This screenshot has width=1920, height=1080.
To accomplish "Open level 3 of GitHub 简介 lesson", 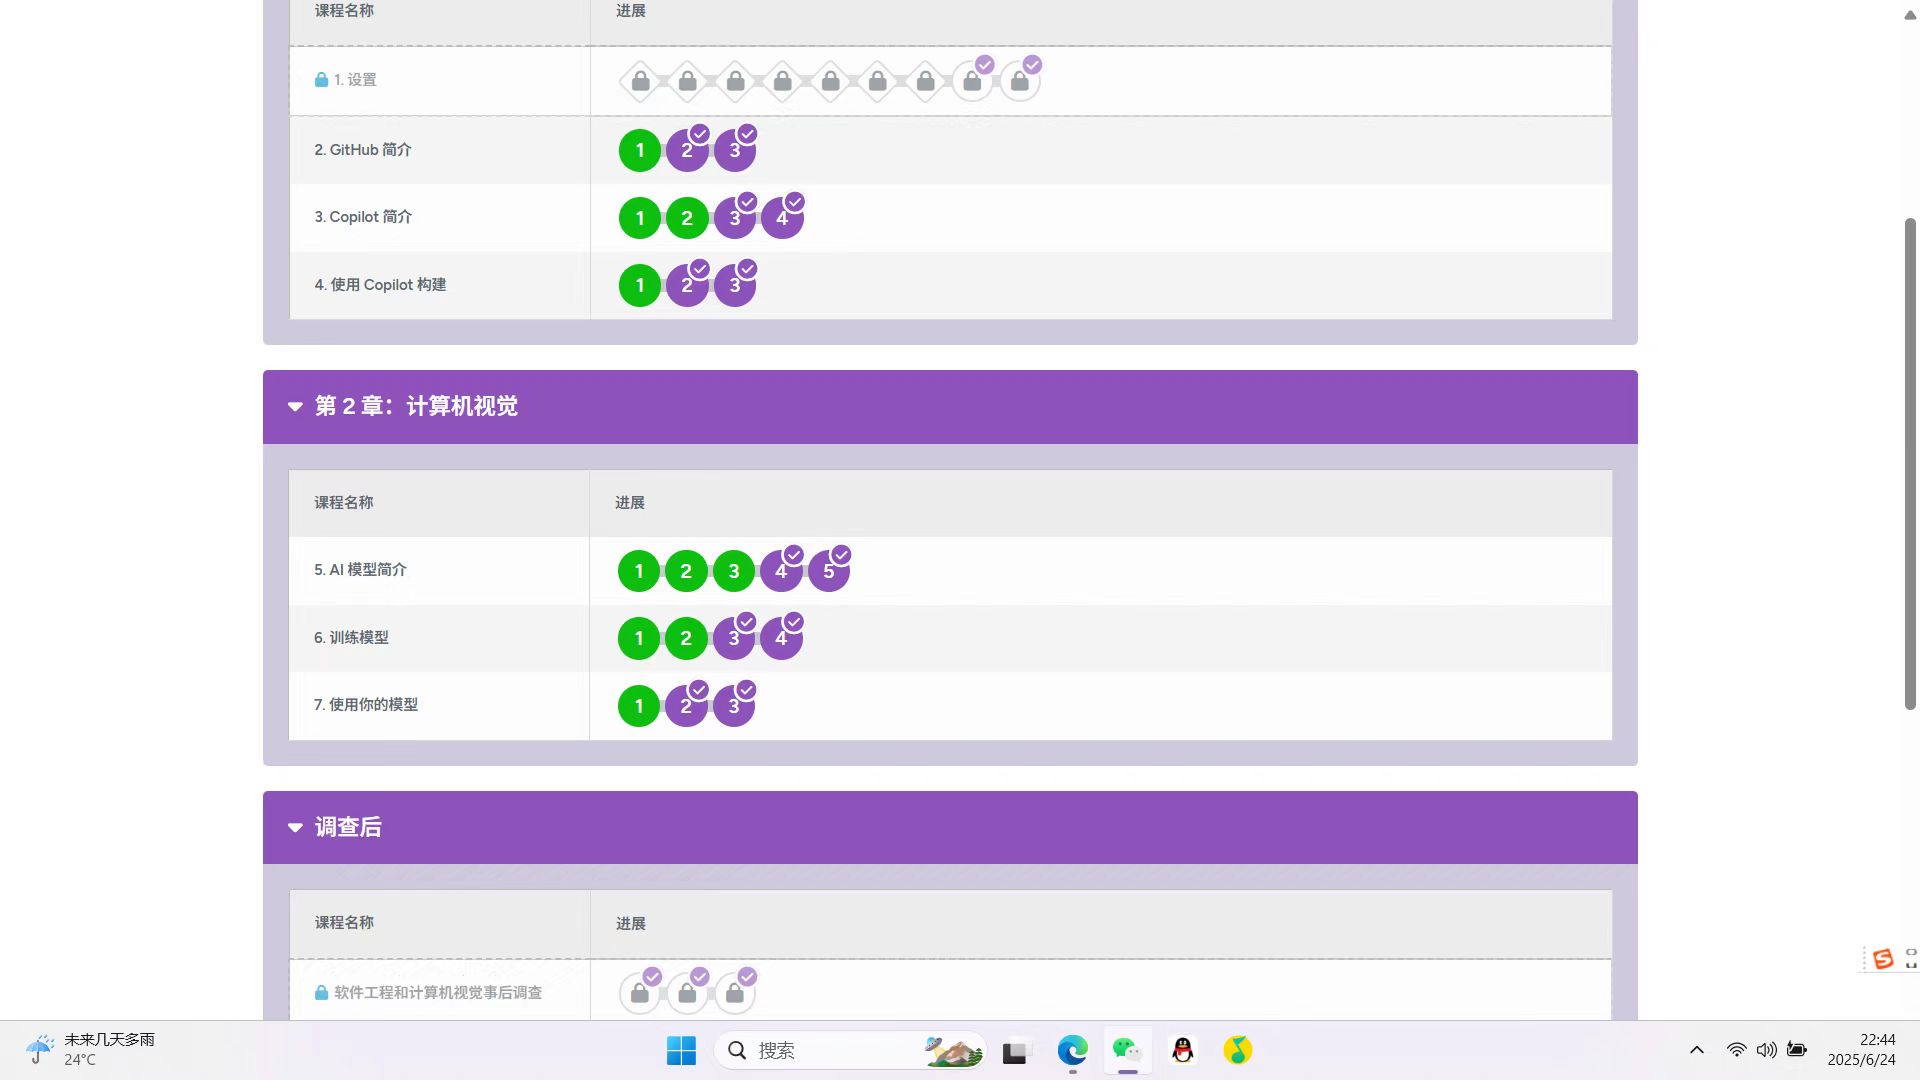I will [x=735, y=151].
